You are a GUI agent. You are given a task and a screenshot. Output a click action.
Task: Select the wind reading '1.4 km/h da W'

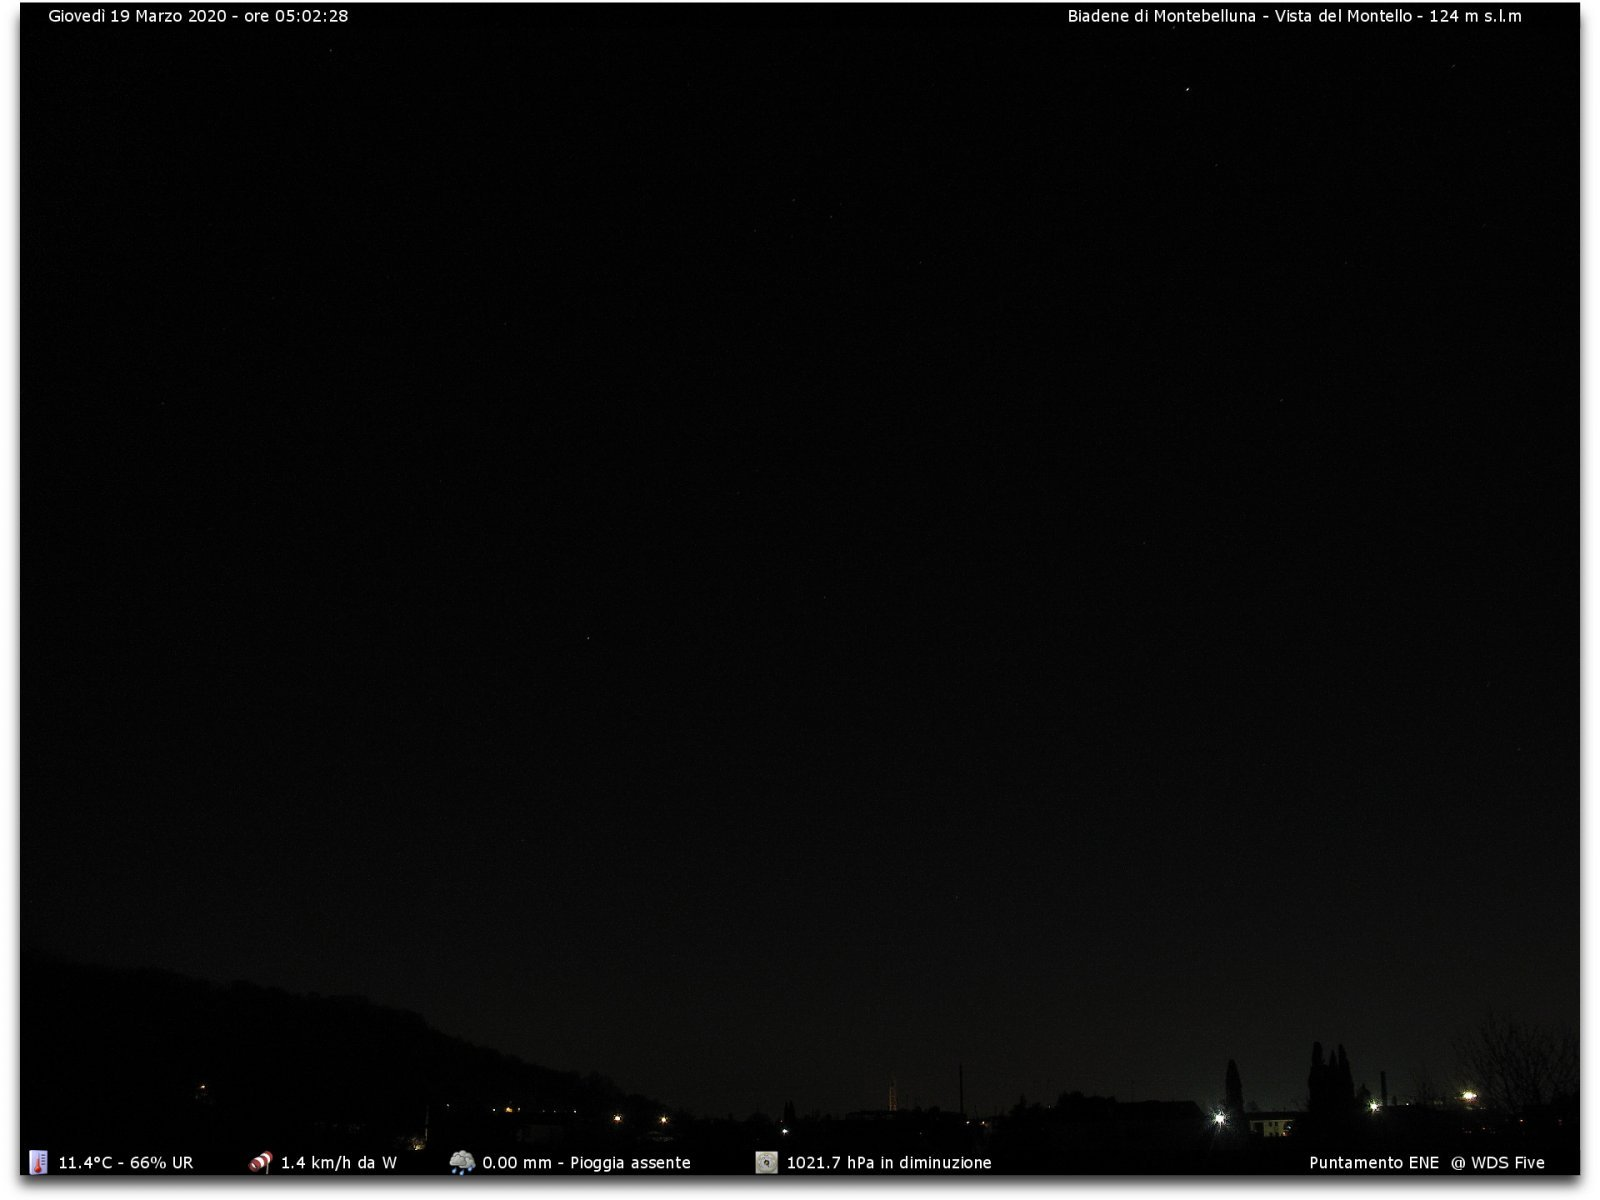point(339,1163)
